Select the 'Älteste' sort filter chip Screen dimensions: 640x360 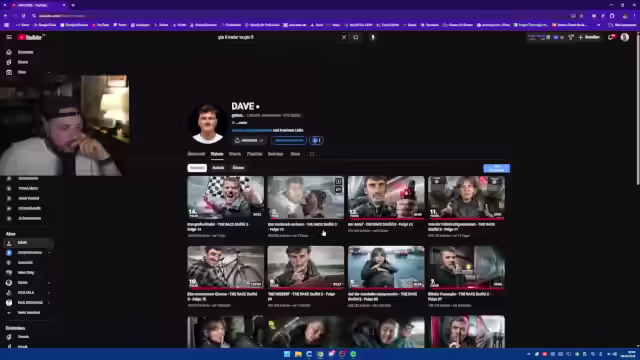click(x=238, y=168)
